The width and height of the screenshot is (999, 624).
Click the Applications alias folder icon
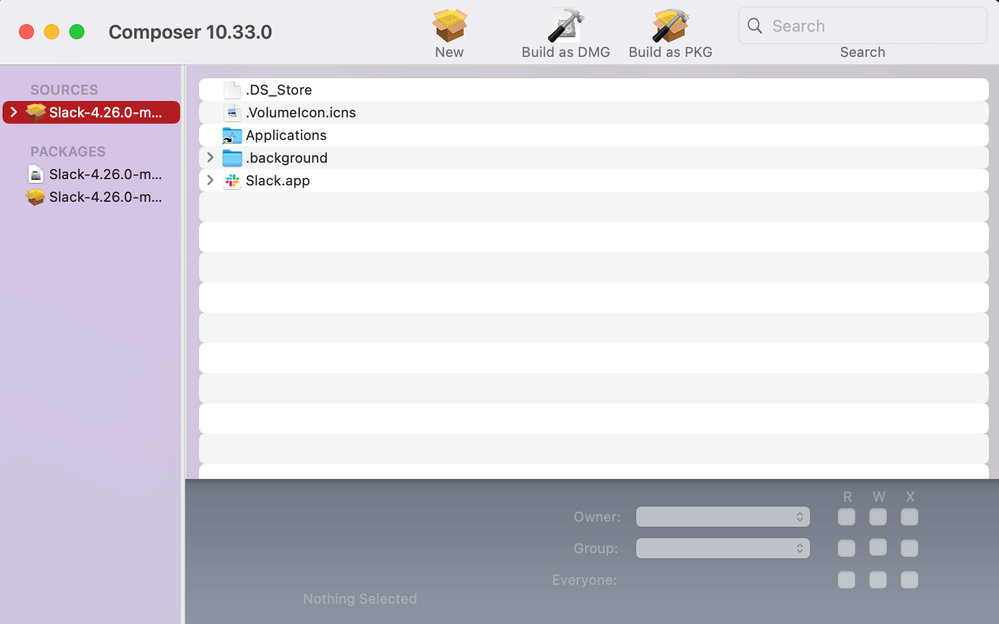tap(232, 135)
